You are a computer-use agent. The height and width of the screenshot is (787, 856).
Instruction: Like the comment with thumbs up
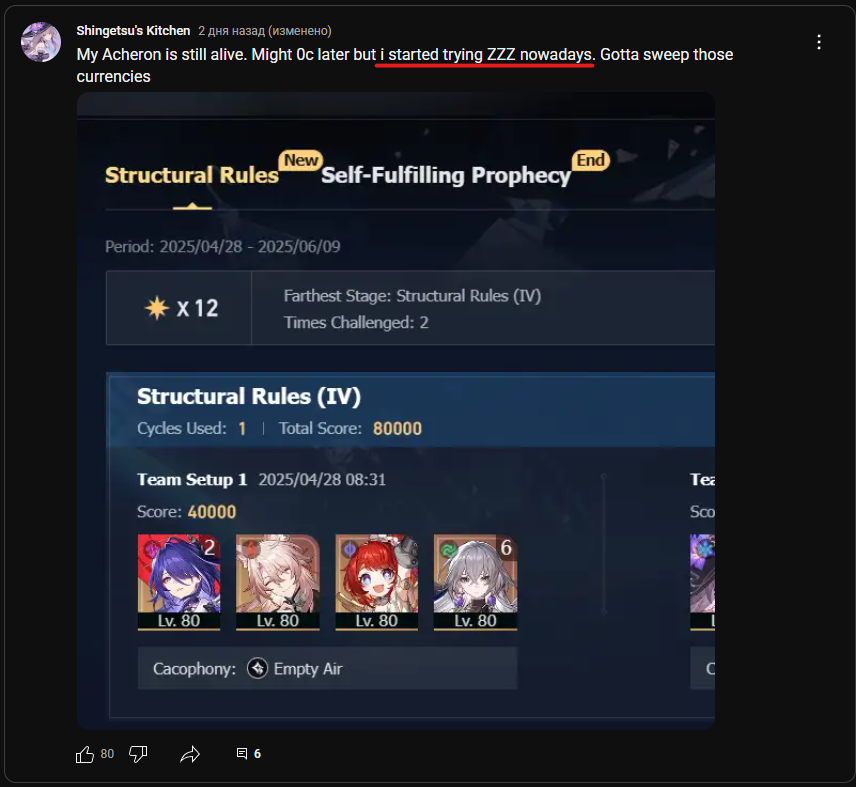click(85, 754)
